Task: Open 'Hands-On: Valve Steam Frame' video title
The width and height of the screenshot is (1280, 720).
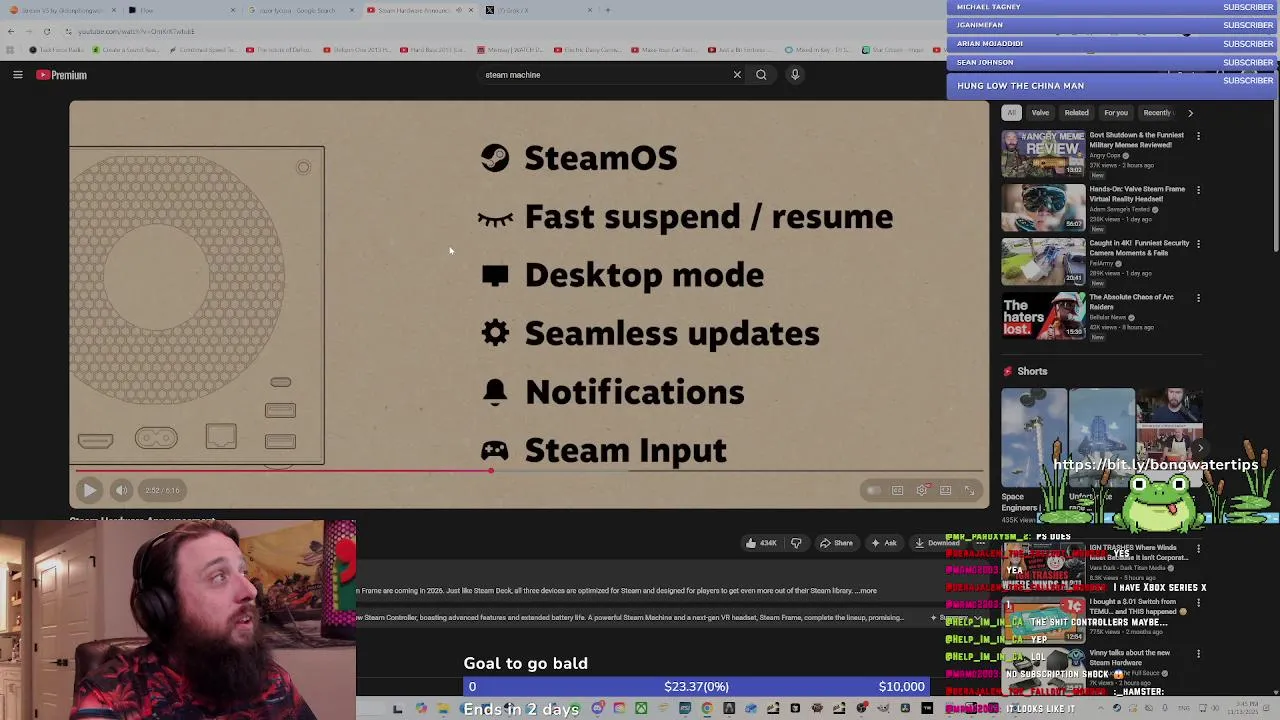Action: pyautogui.click(x=1137, y=193)
